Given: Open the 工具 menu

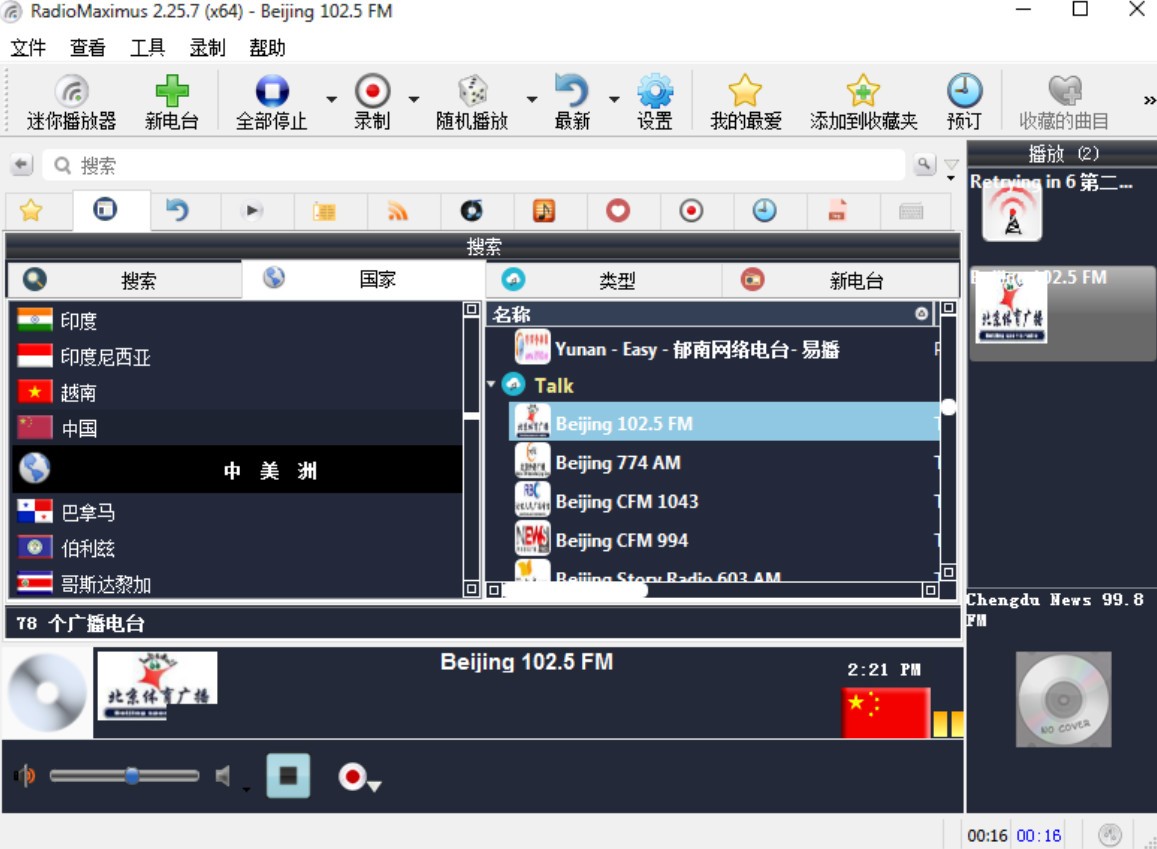Looking at the screenshot, I should coord(148,48).
